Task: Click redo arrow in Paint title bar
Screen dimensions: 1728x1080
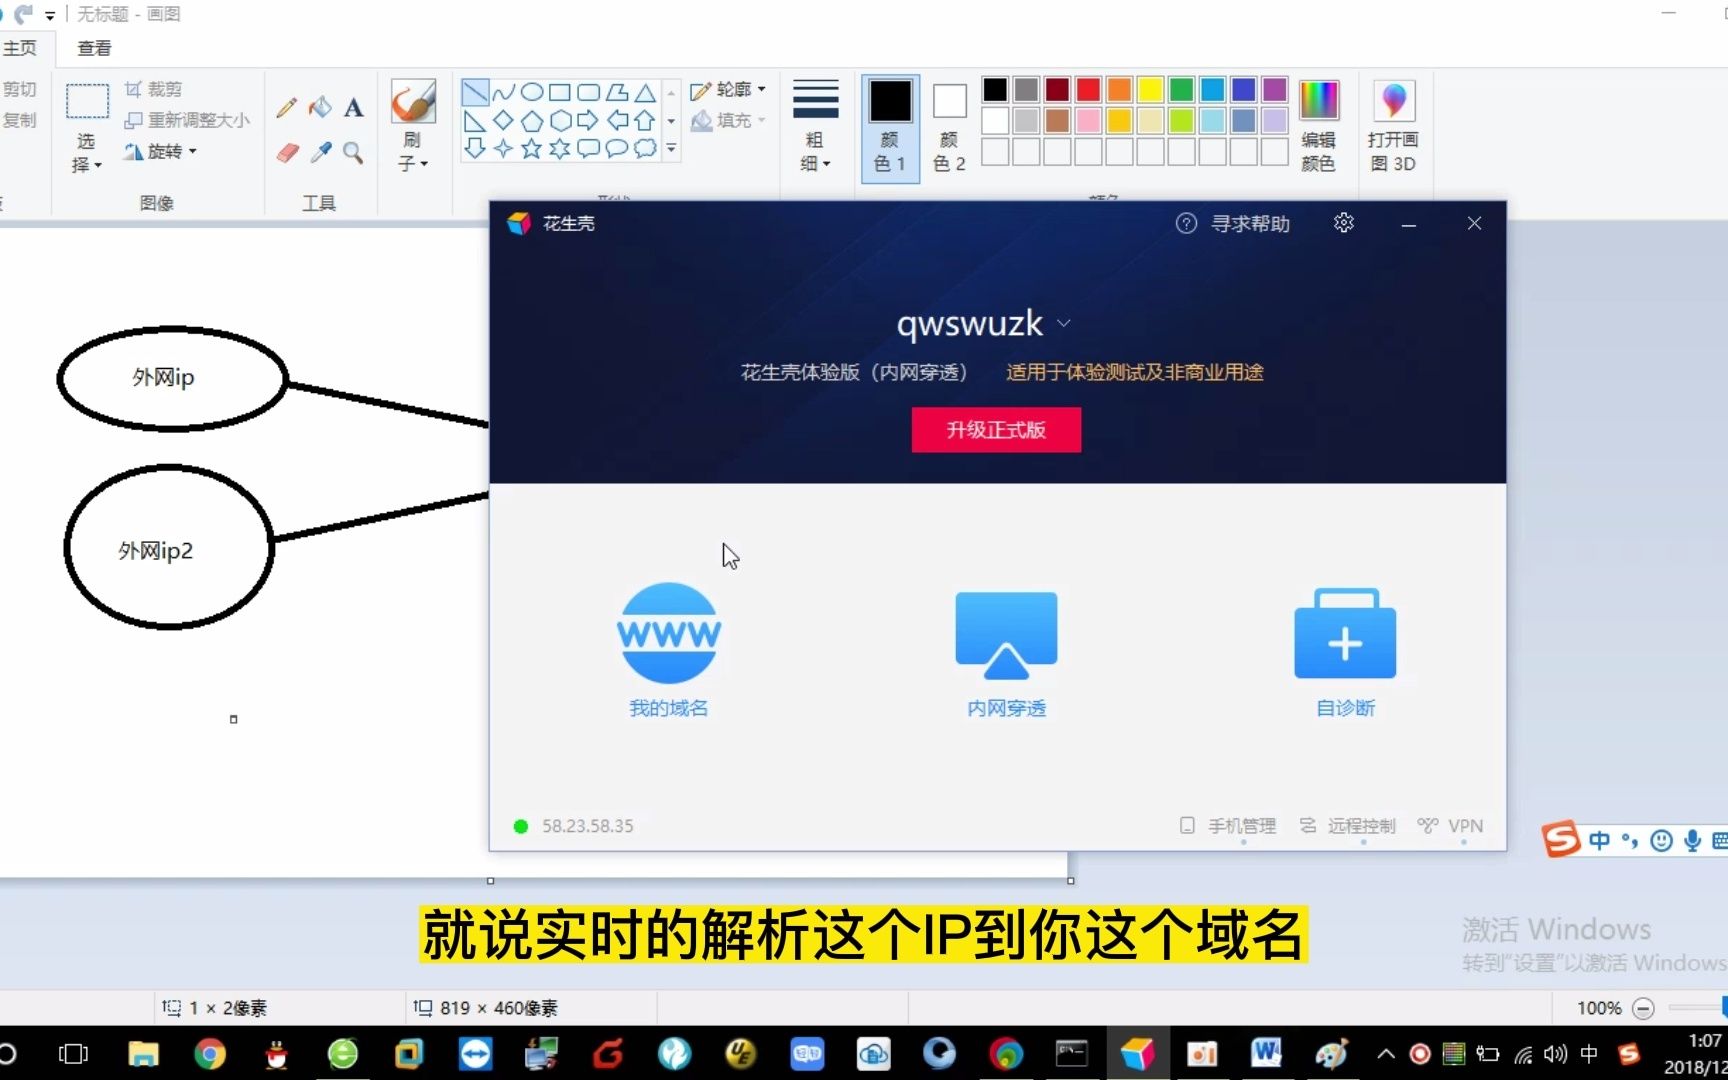Action: (23, 14)
